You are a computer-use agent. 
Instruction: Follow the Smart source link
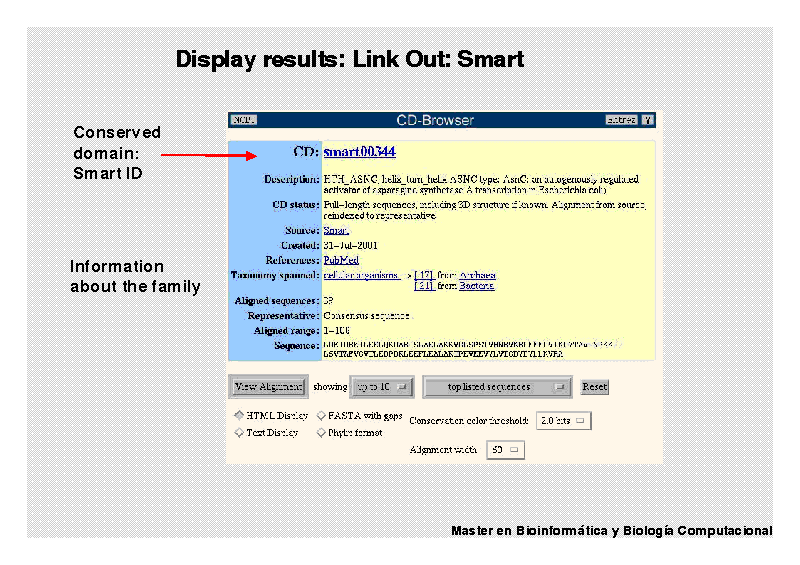click(x=336, y=230)
